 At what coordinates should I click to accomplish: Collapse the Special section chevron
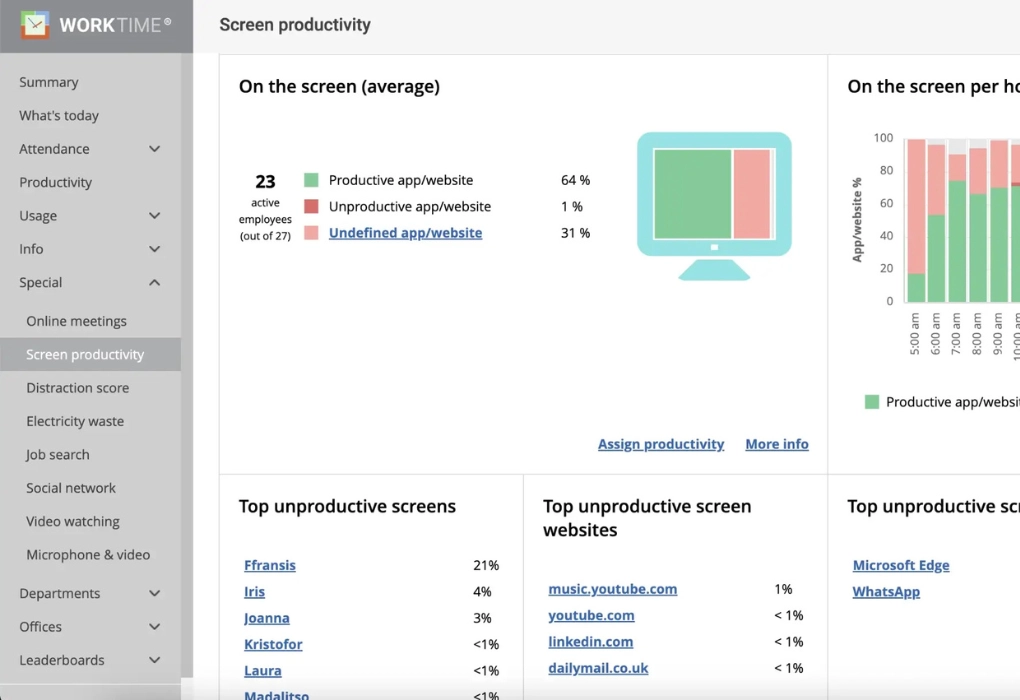coord(154,283)
